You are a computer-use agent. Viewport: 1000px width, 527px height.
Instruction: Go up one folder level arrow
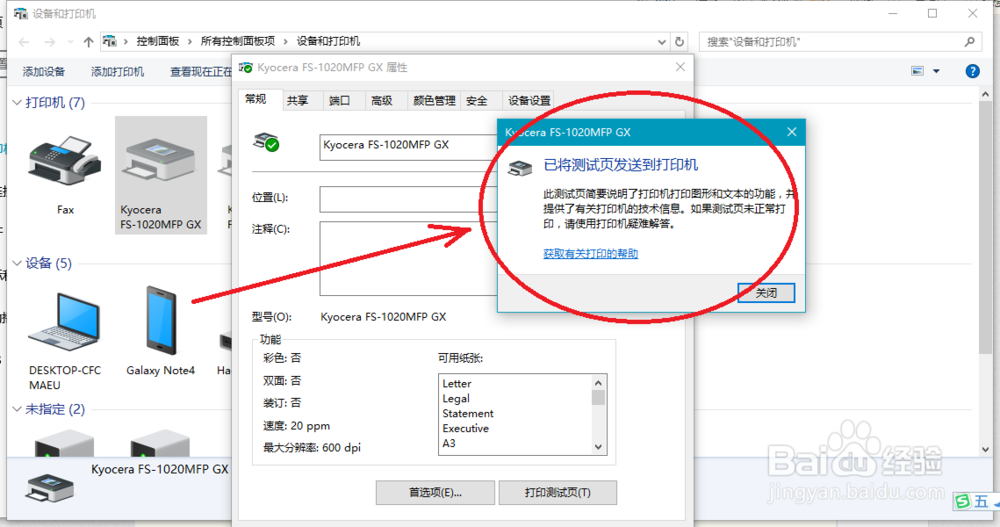88,42
